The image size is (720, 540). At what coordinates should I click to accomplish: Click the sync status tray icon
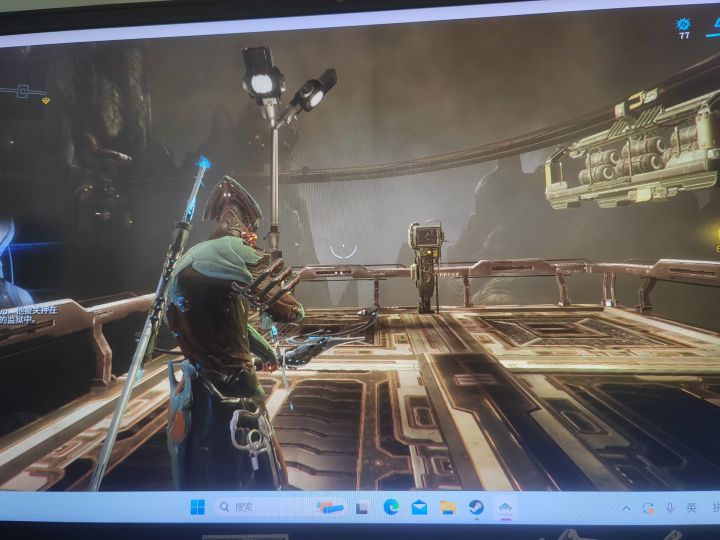648,508
